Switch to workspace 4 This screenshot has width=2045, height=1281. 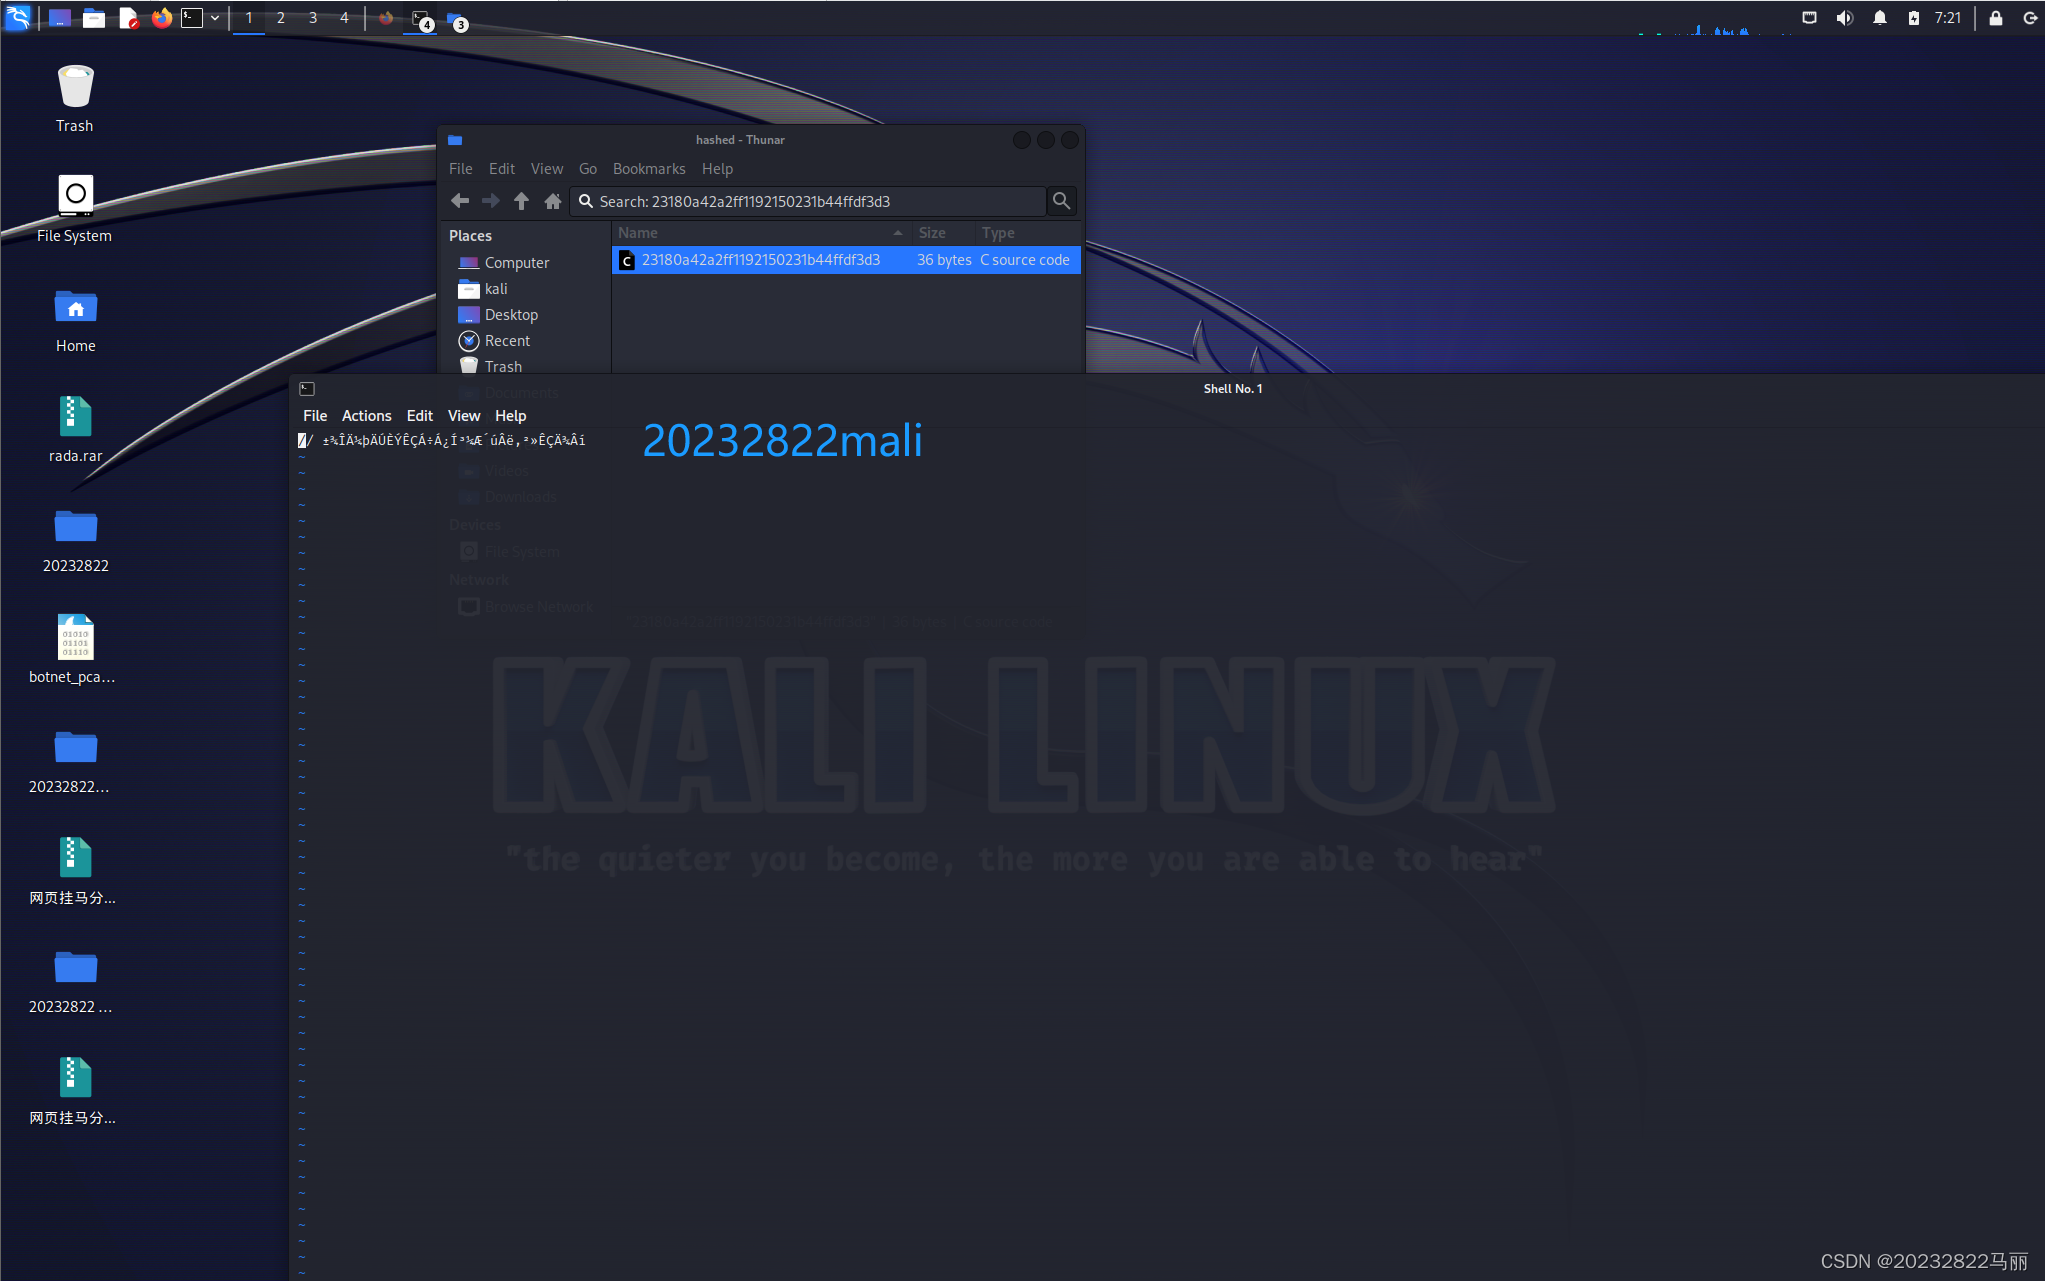[344, 18]
